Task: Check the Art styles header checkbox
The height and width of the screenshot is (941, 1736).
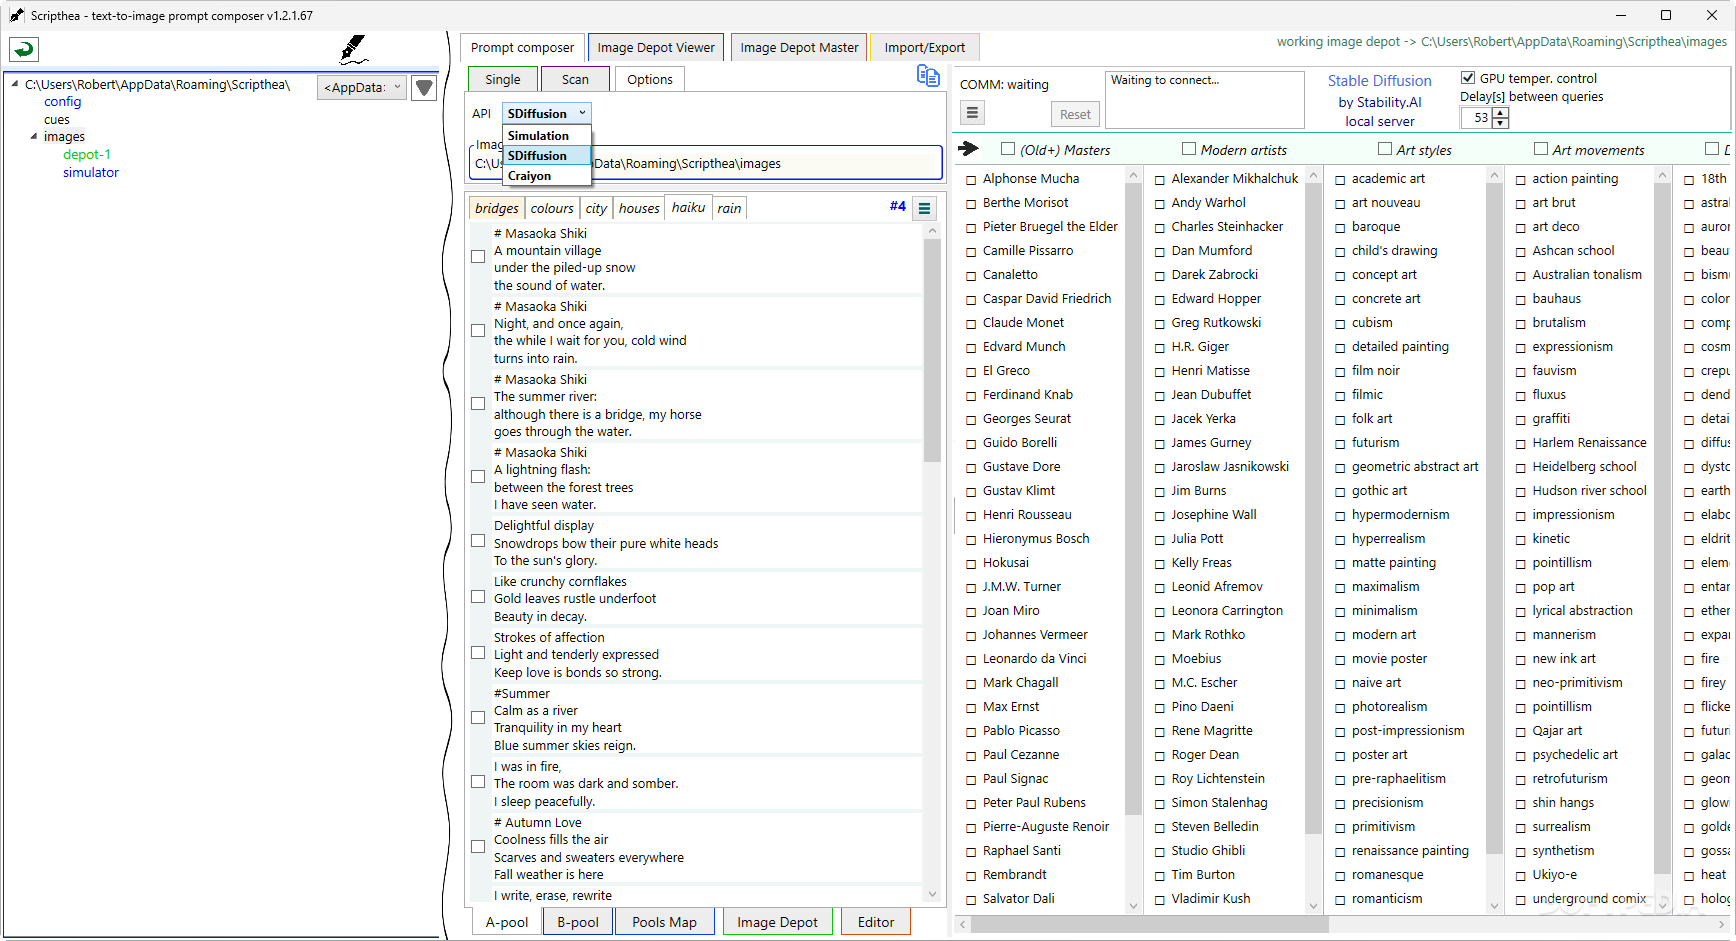Action: pos(1385,149)
